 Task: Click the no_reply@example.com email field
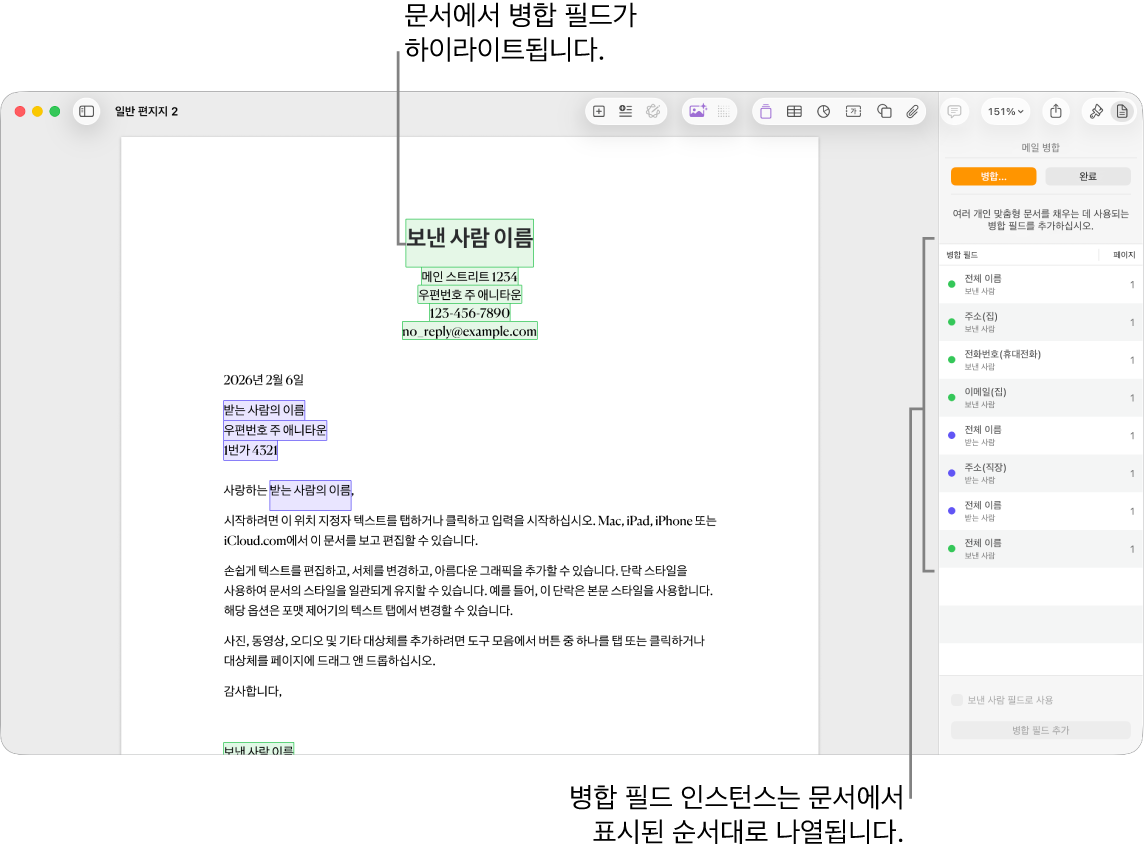point(469,331)
